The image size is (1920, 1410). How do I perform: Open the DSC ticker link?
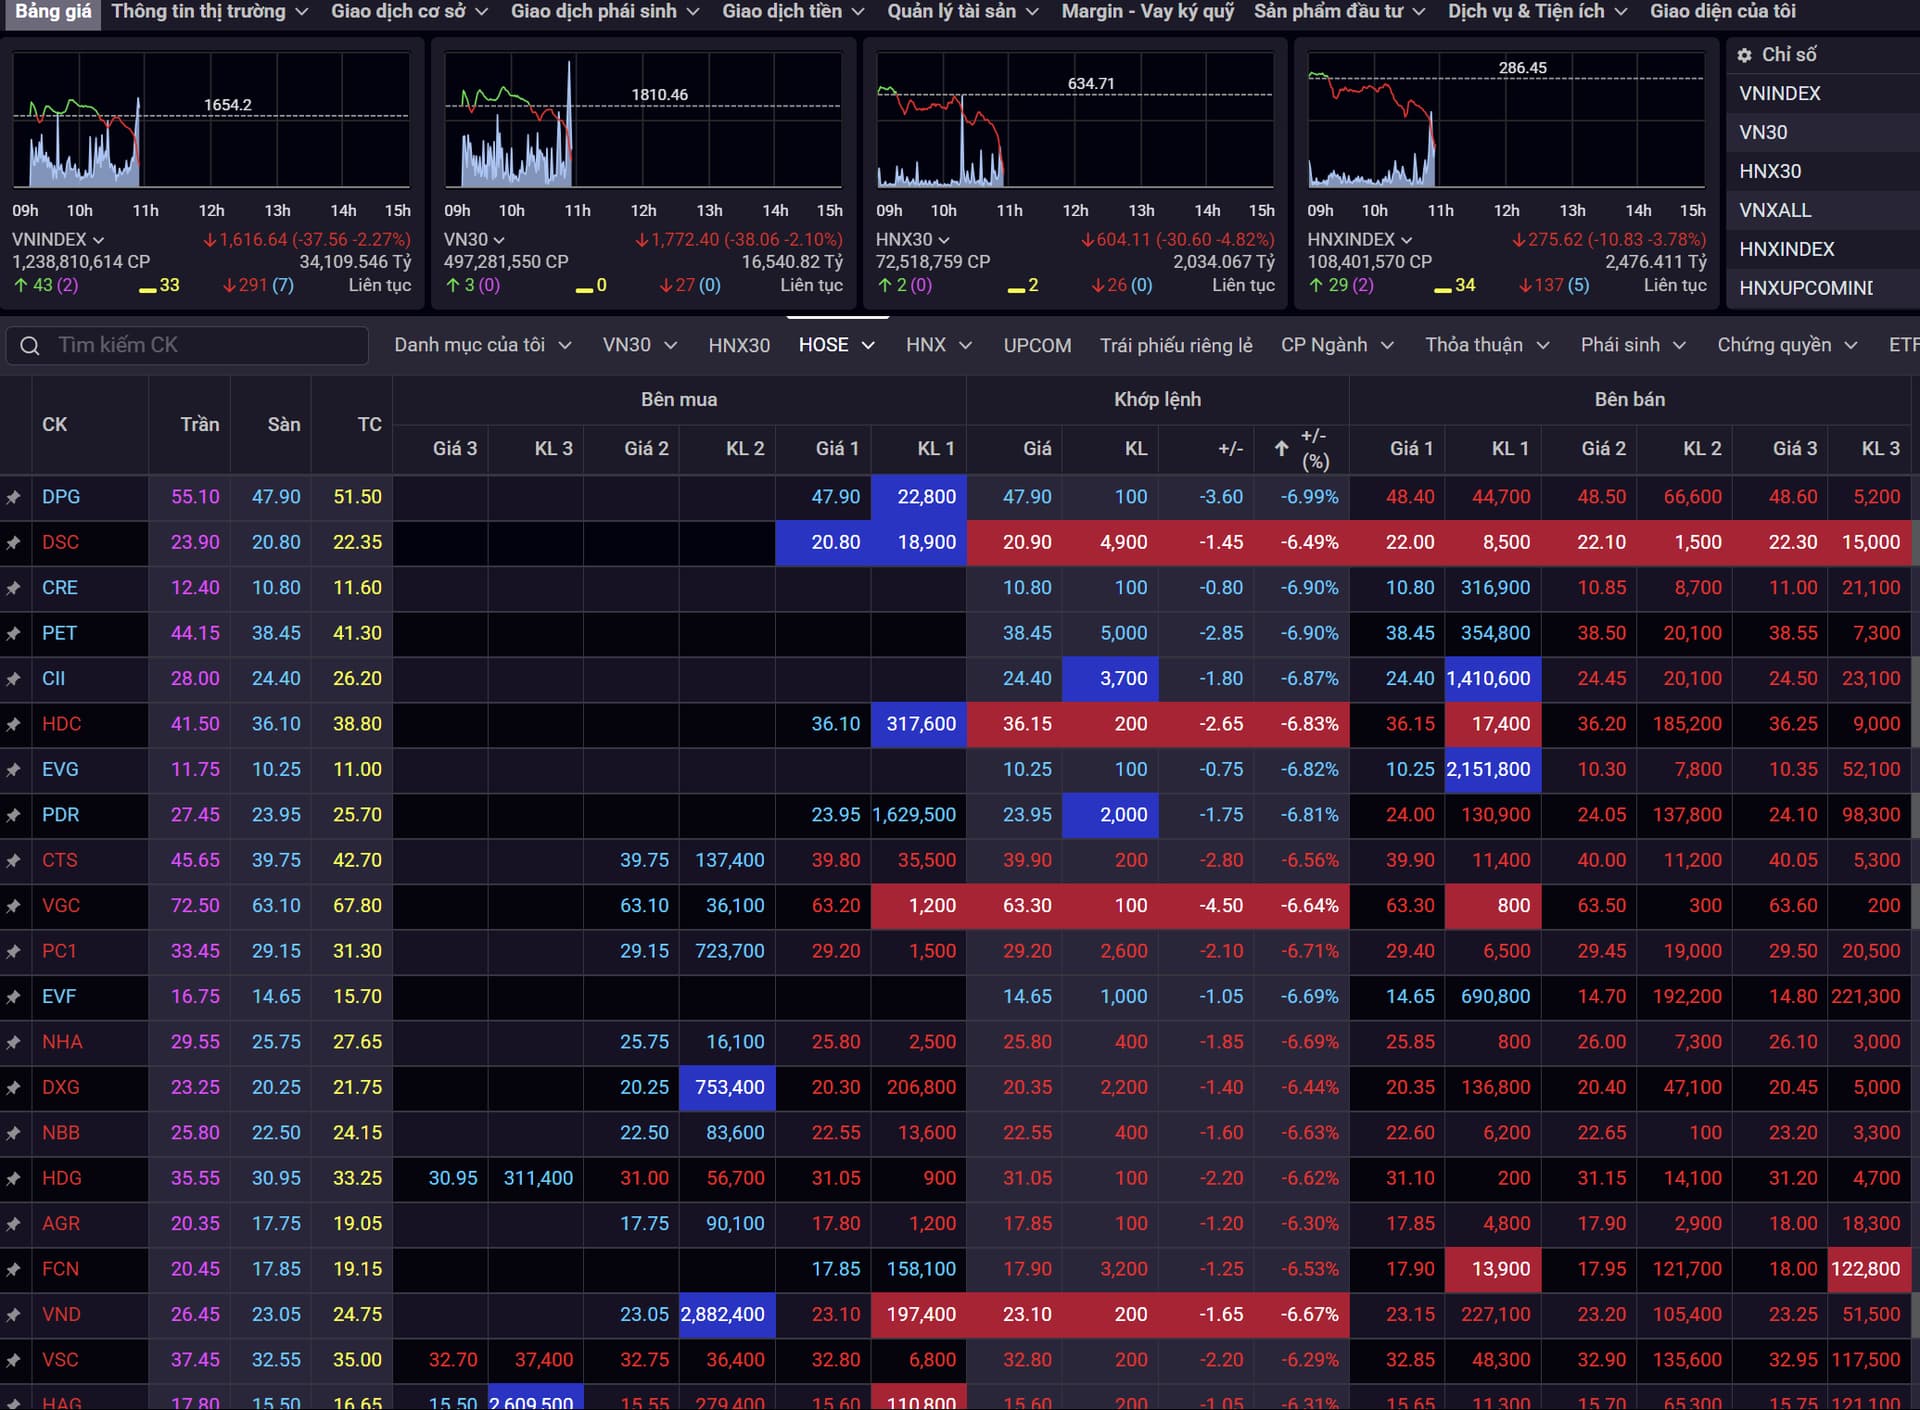click(x=60, y=542)
